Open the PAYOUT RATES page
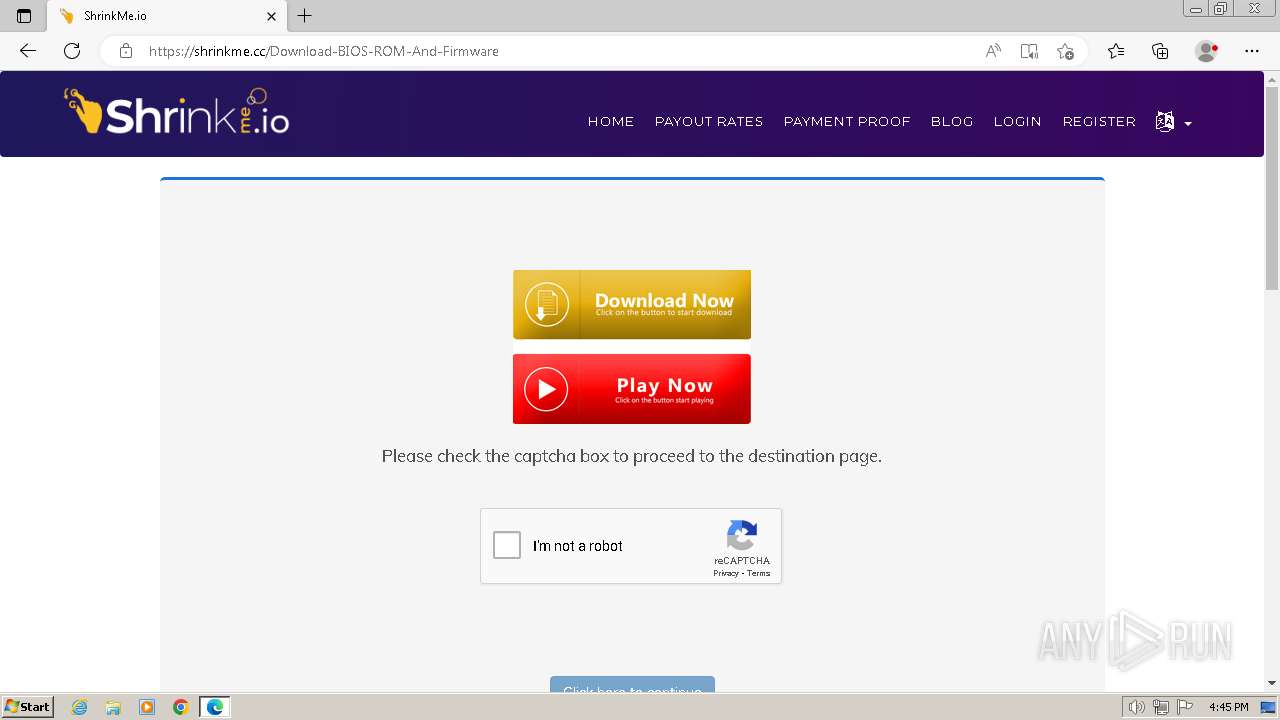This screenshot has width=1280, height=720. (x=709, y=122)
